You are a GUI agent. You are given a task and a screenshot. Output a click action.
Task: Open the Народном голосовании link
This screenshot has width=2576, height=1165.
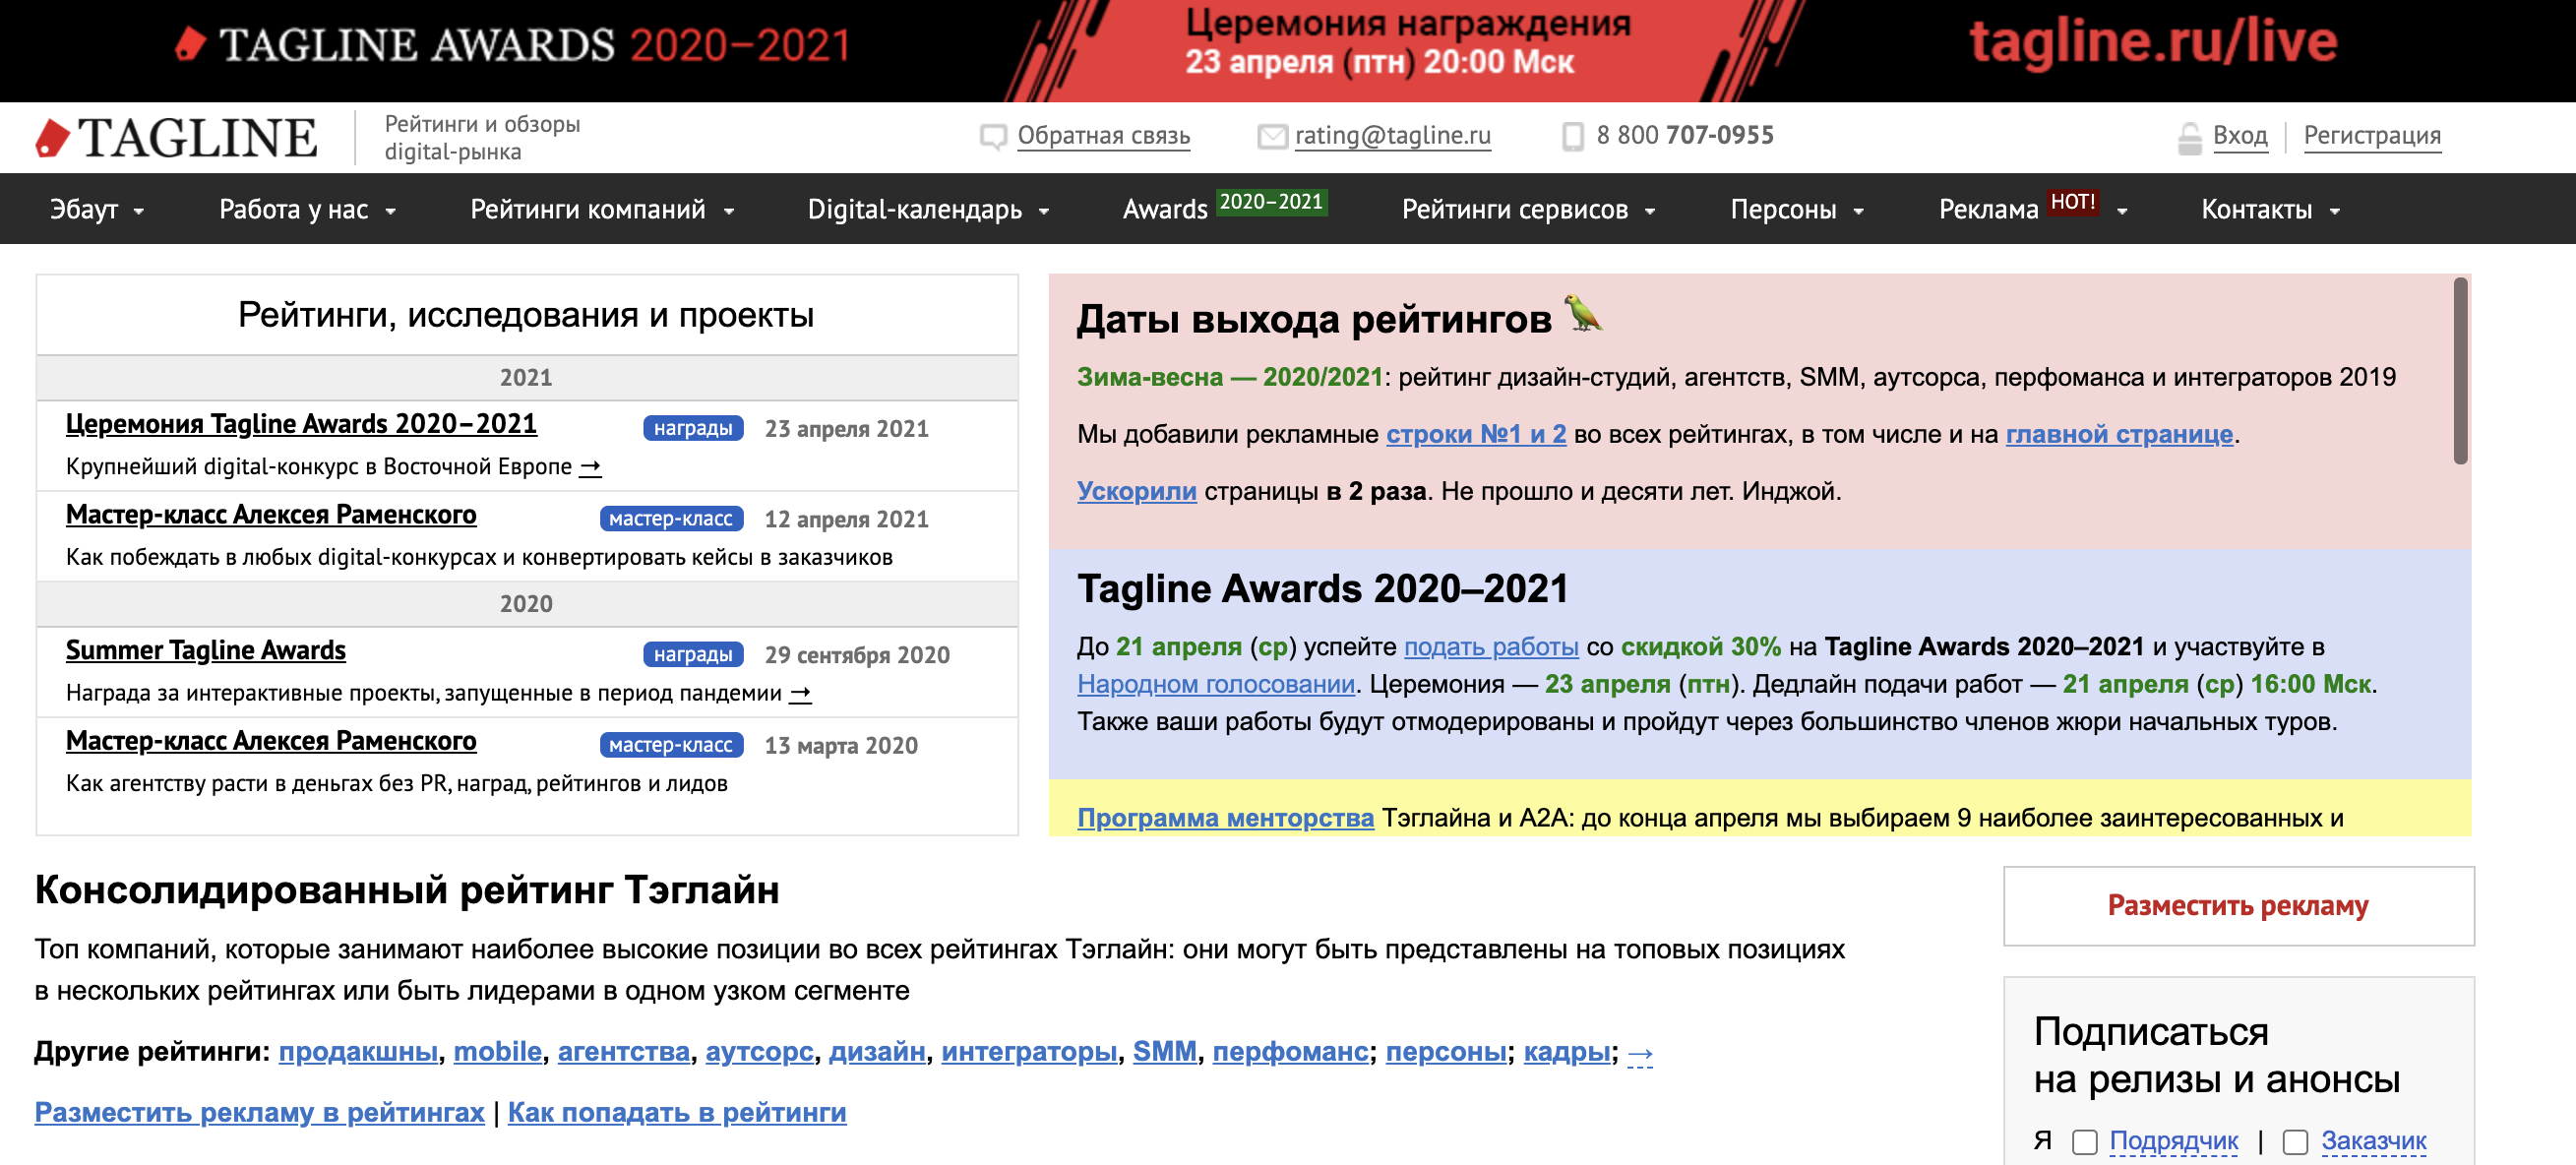coord(1216,685)
